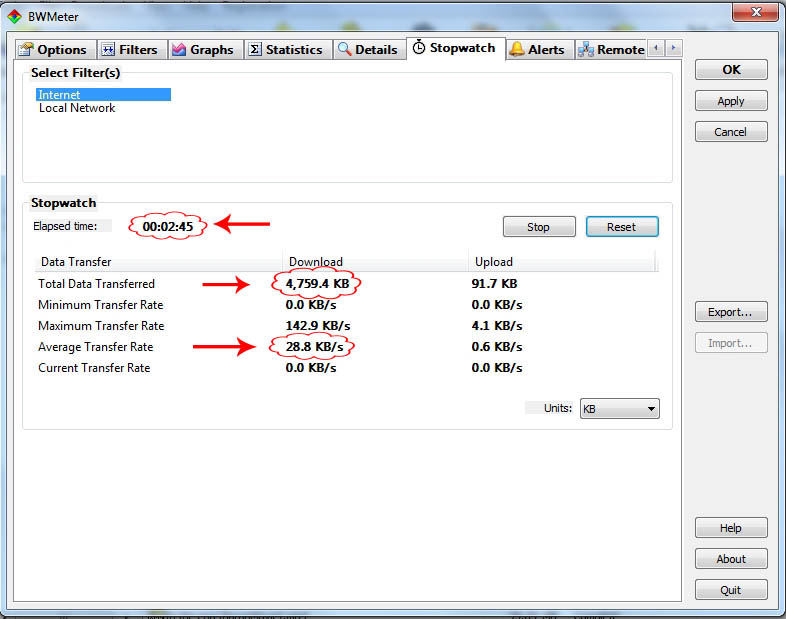The width and height of the screenshot is (786, 619).
Task: Click the BWMeter title bar logo
Action: (15, 17)
